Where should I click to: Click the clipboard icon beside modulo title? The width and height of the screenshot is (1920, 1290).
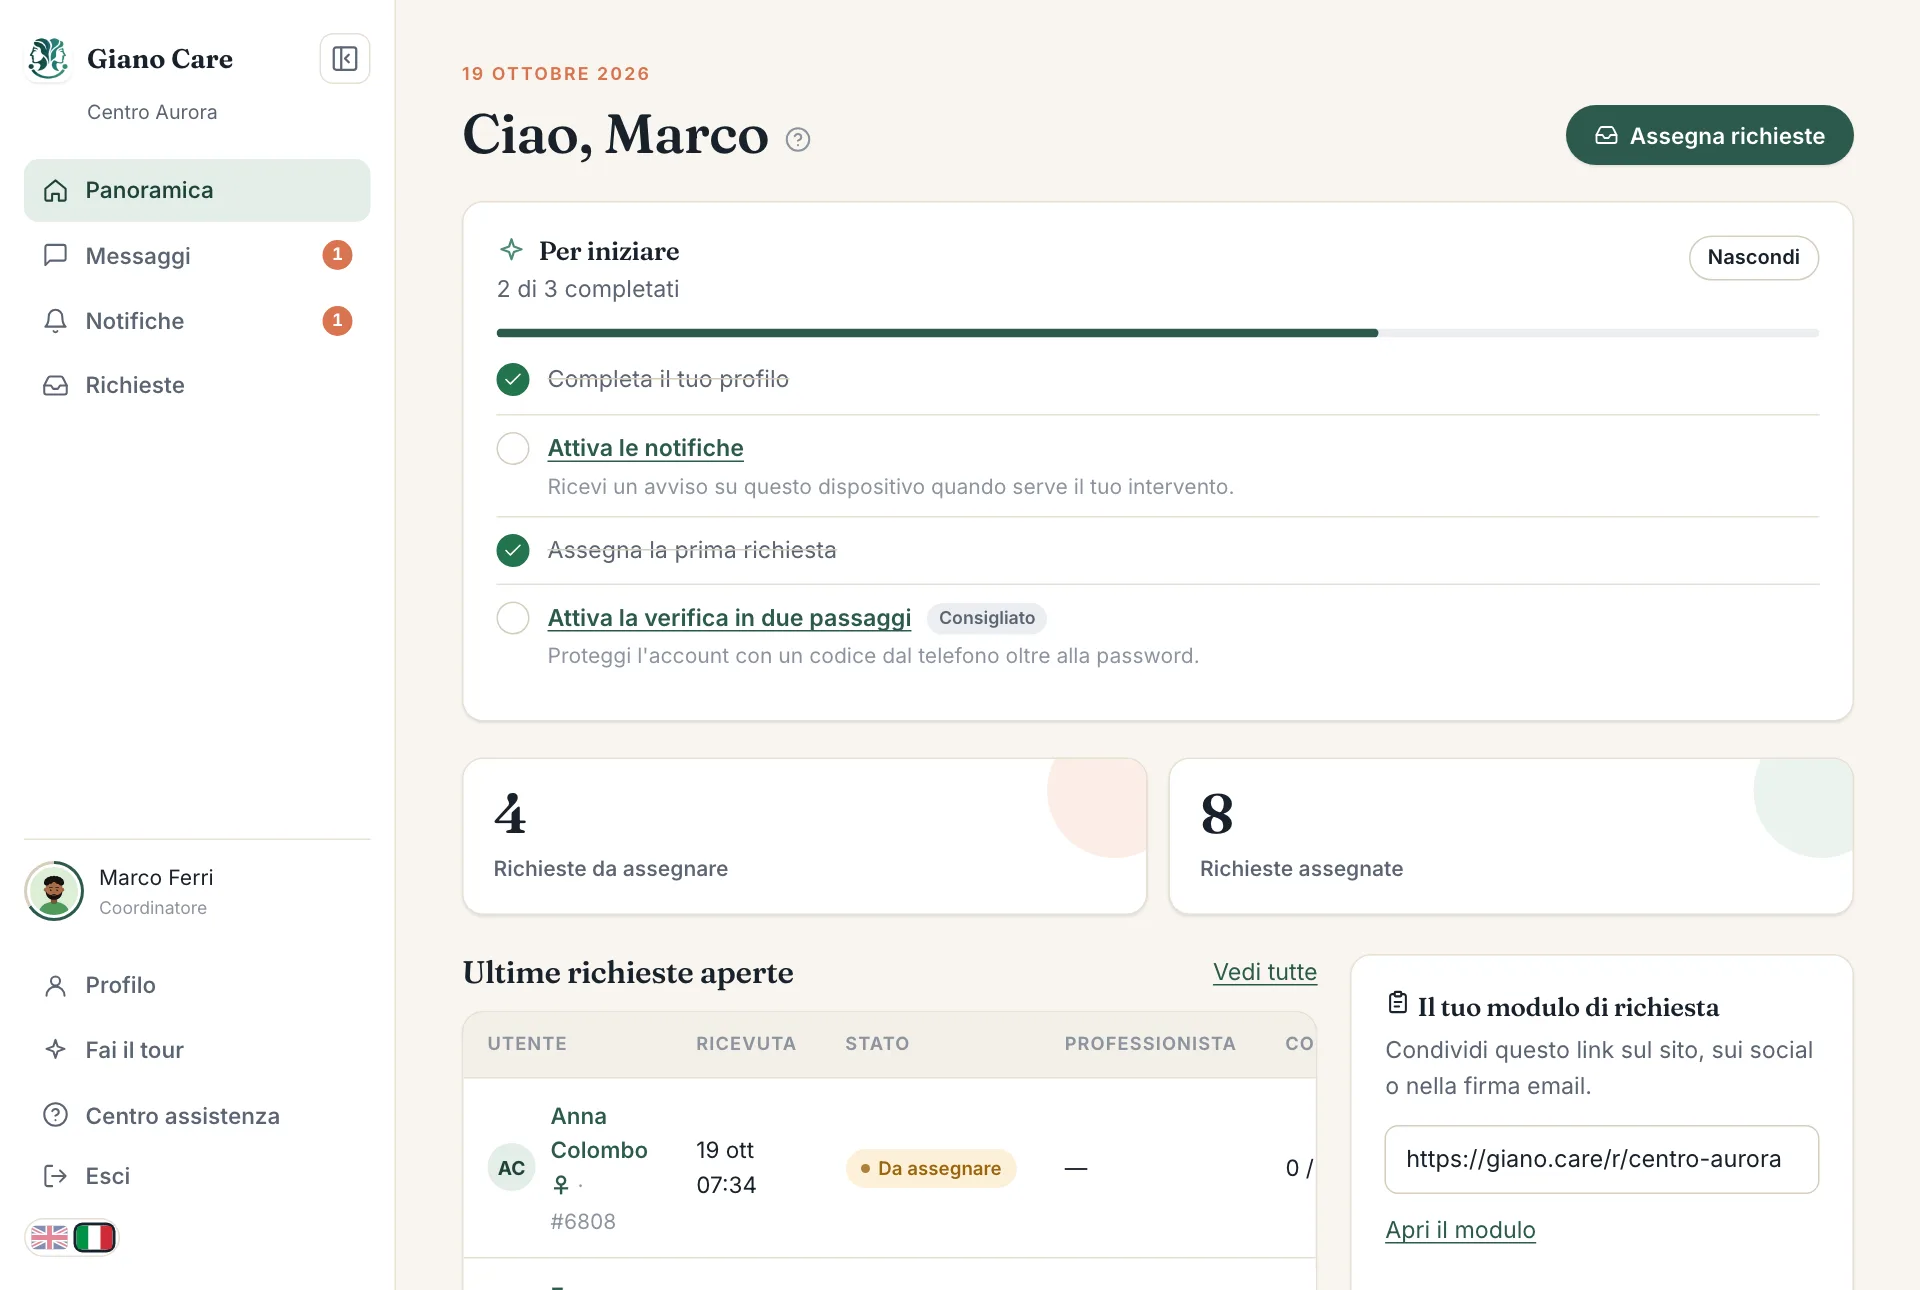pos(1398,1003)
